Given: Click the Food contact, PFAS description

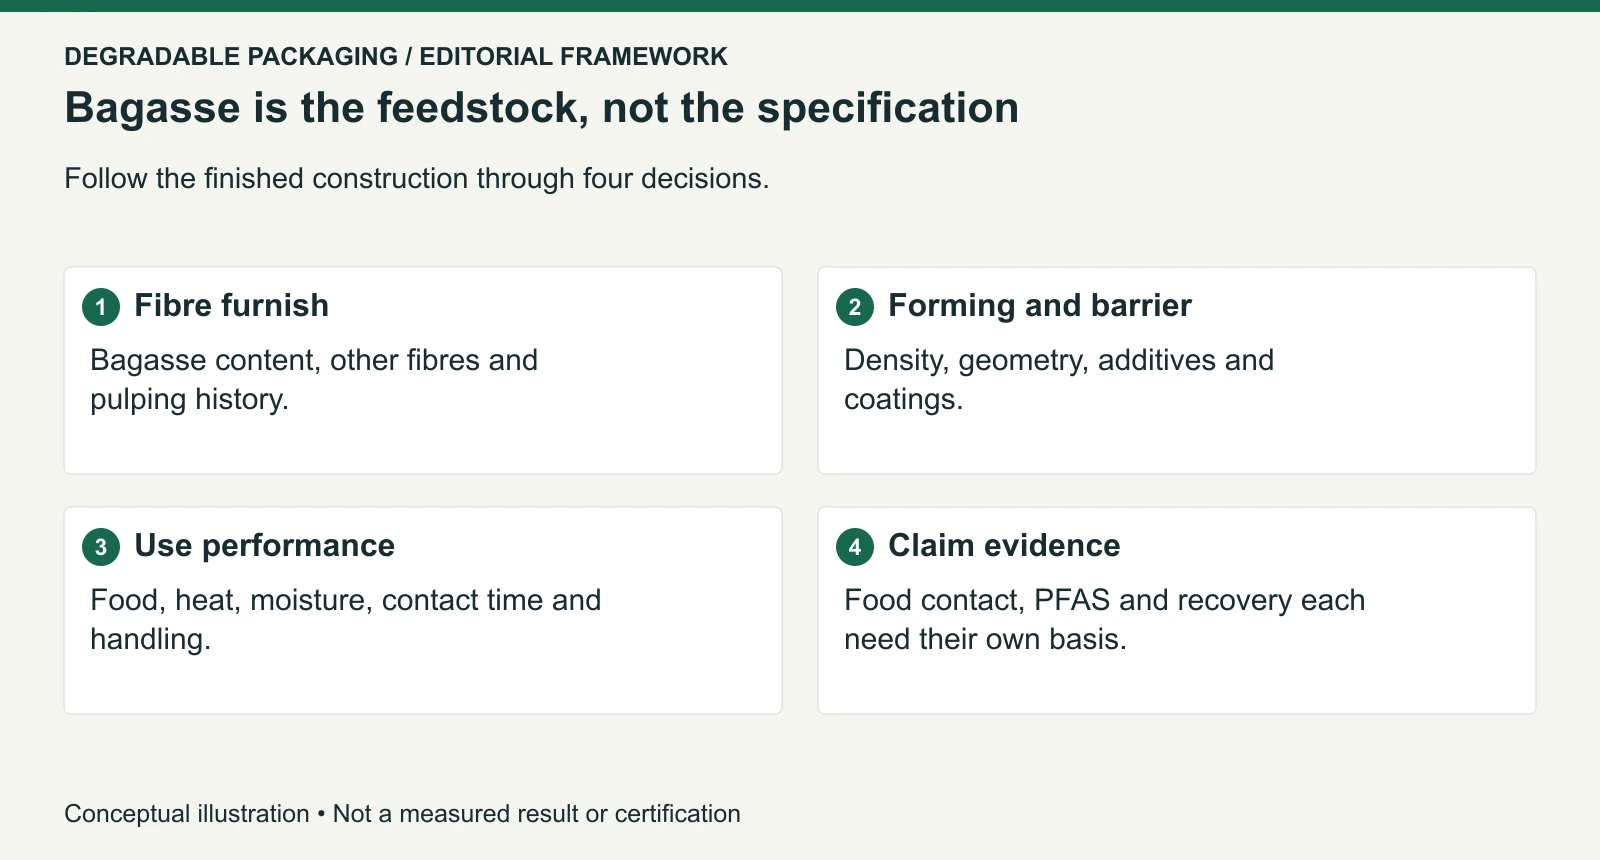Looking at the screenshot, I should pos(1105,619).
